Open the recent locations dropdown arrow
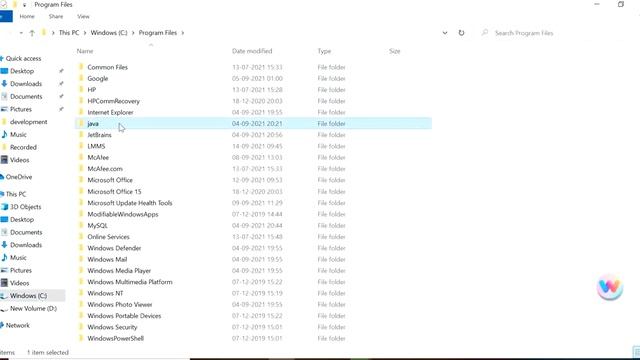The width and height of the screenshot is (640, 360). coord(21,33)
